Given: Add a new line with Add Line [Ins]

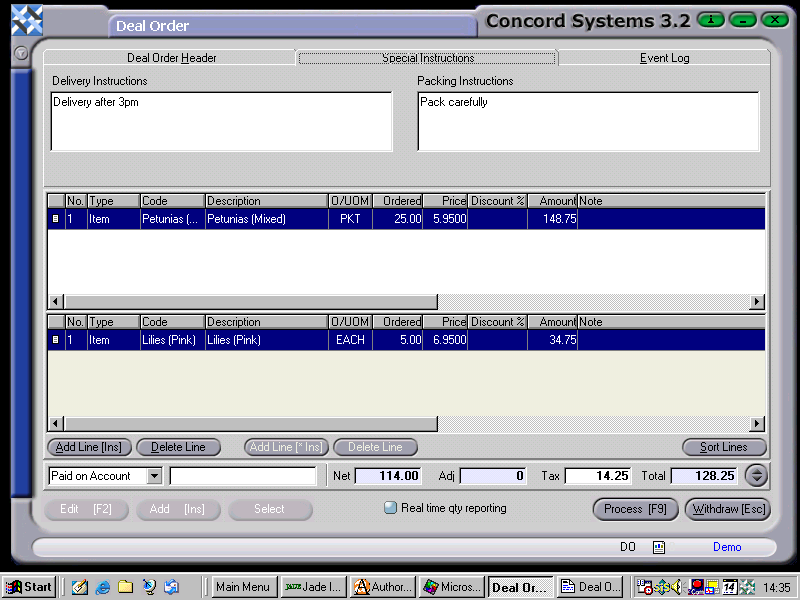Looking at the screenshot, I should pos(88,447).
